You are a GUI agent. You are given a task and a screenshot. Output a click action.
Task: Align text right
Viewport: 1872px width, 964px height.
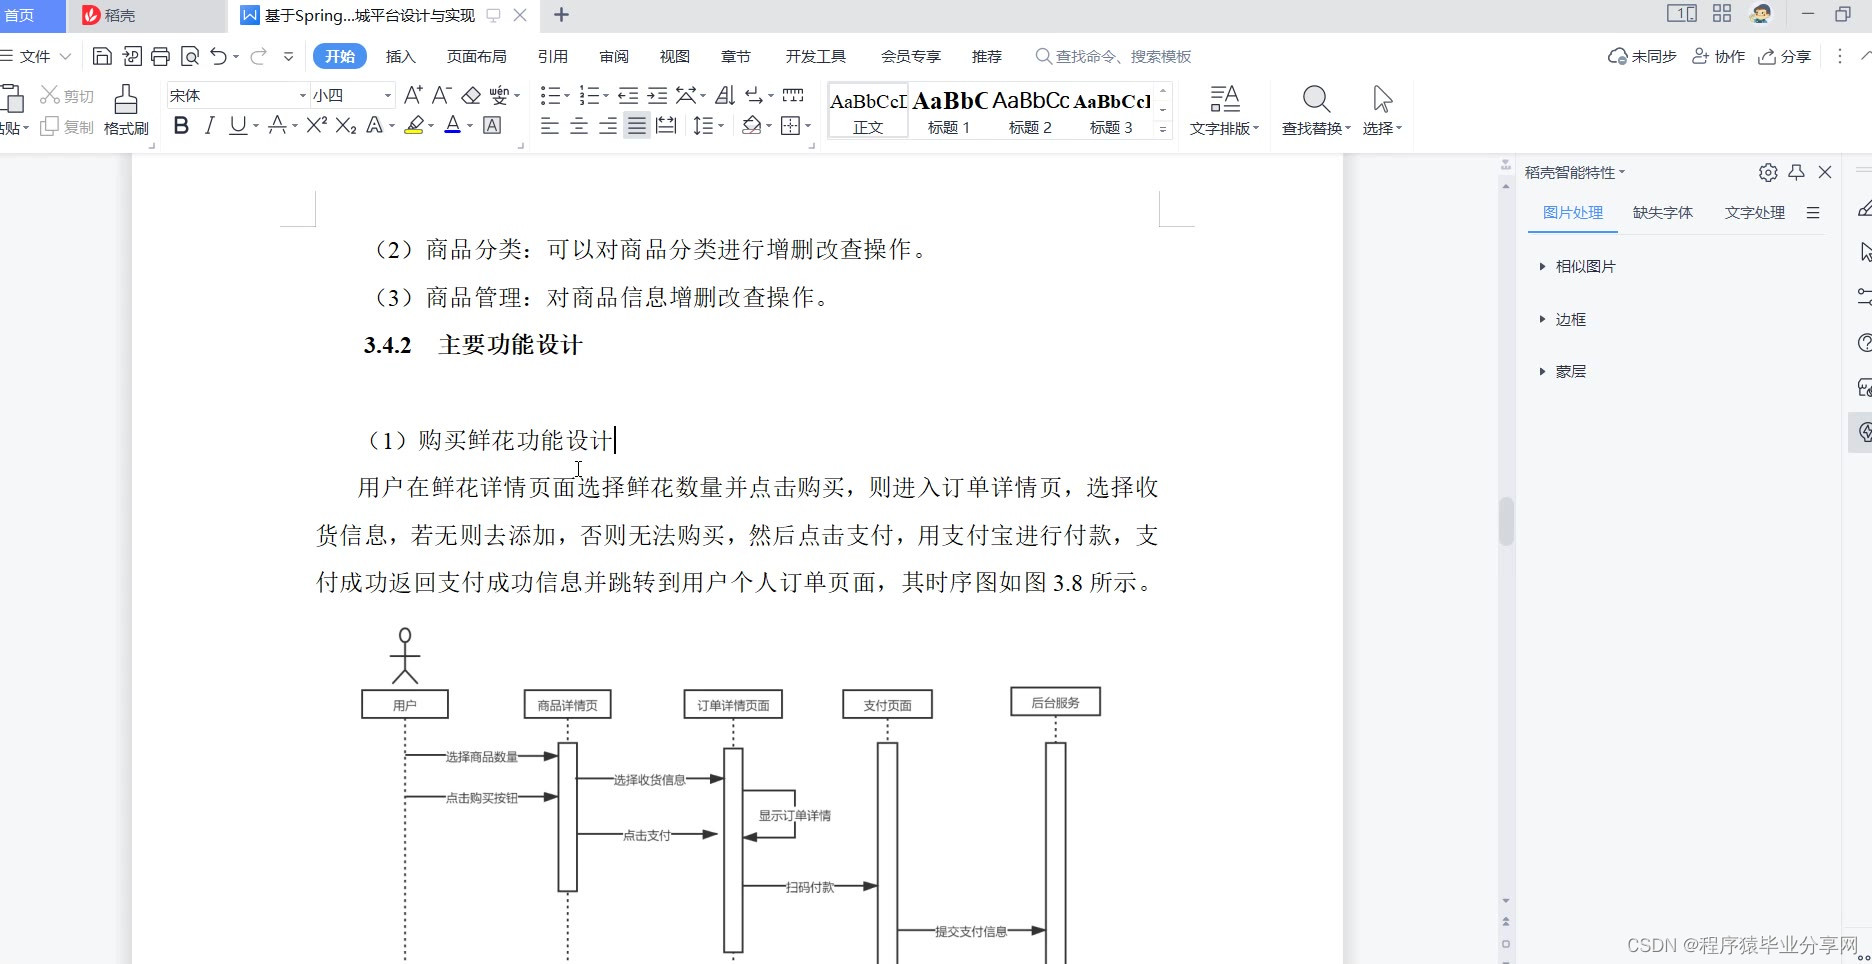(607, 125)
